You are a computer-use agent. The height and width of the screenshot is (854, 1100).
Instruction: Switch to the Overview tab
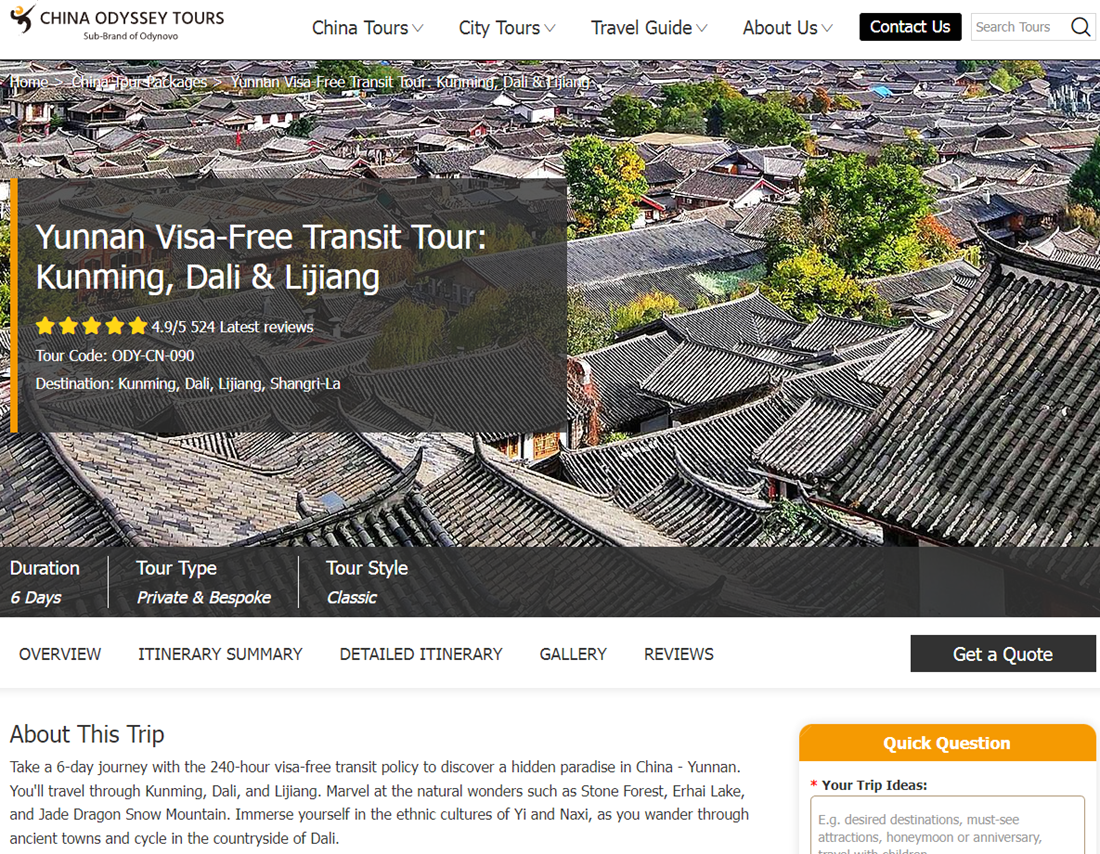point(60,654)
